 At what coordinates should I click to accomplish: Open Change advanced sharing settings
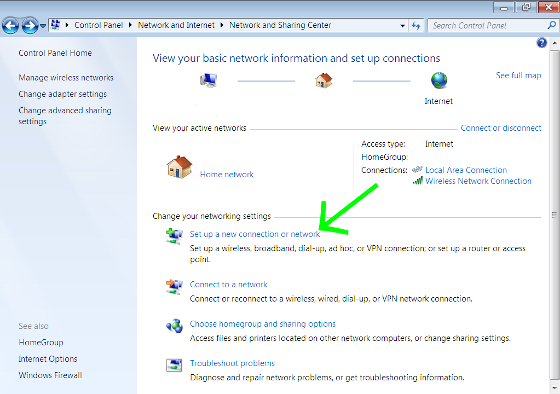65,116
